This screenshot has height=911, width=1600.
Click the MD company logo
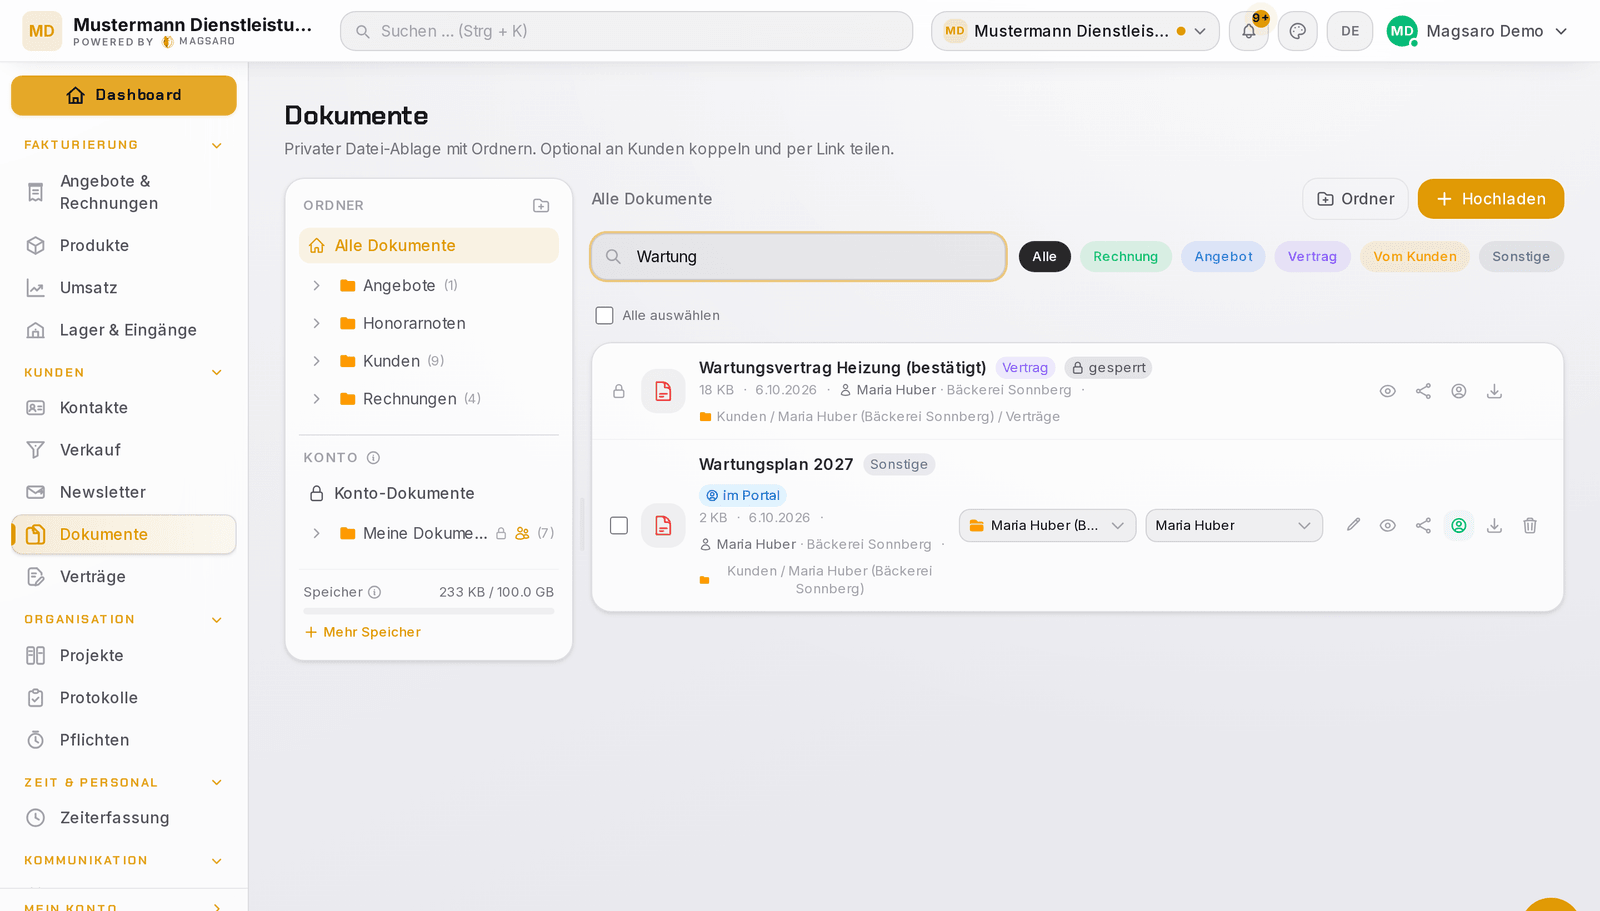click(42, 31)
